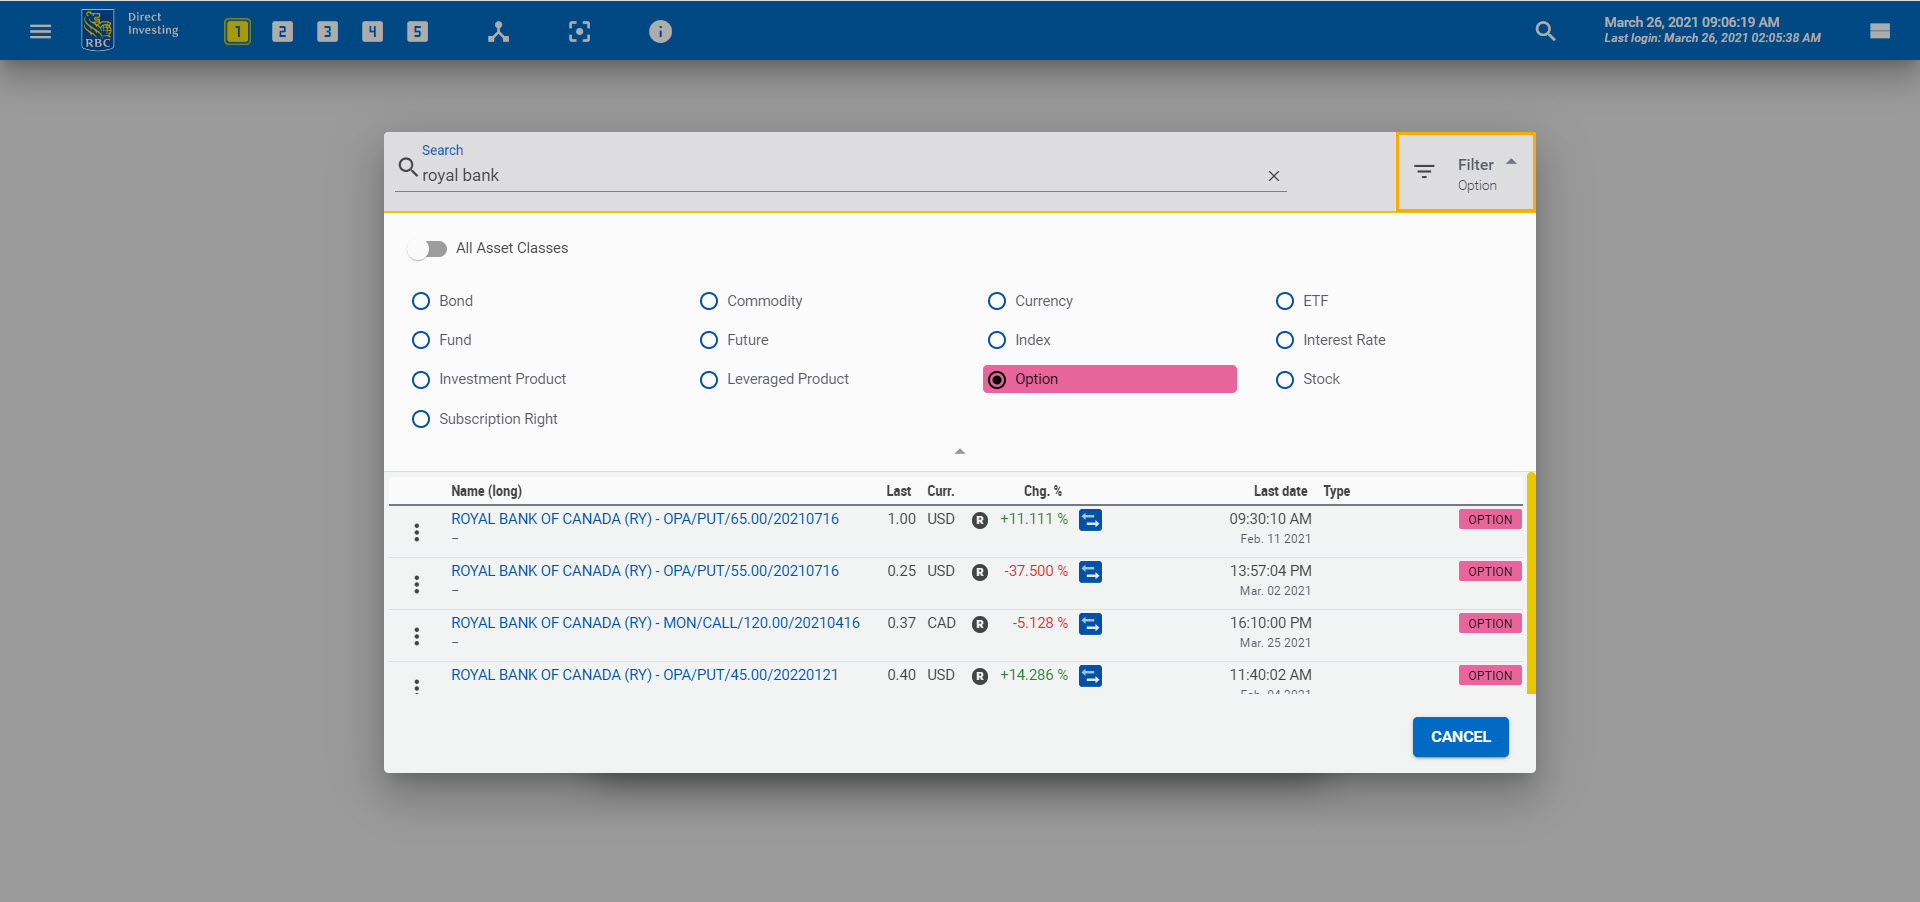Image resolution: width=1920 pixels, height=902 pixels.
Task: Click the network hierarchy icon in header
Action: (x=498, y=31)
